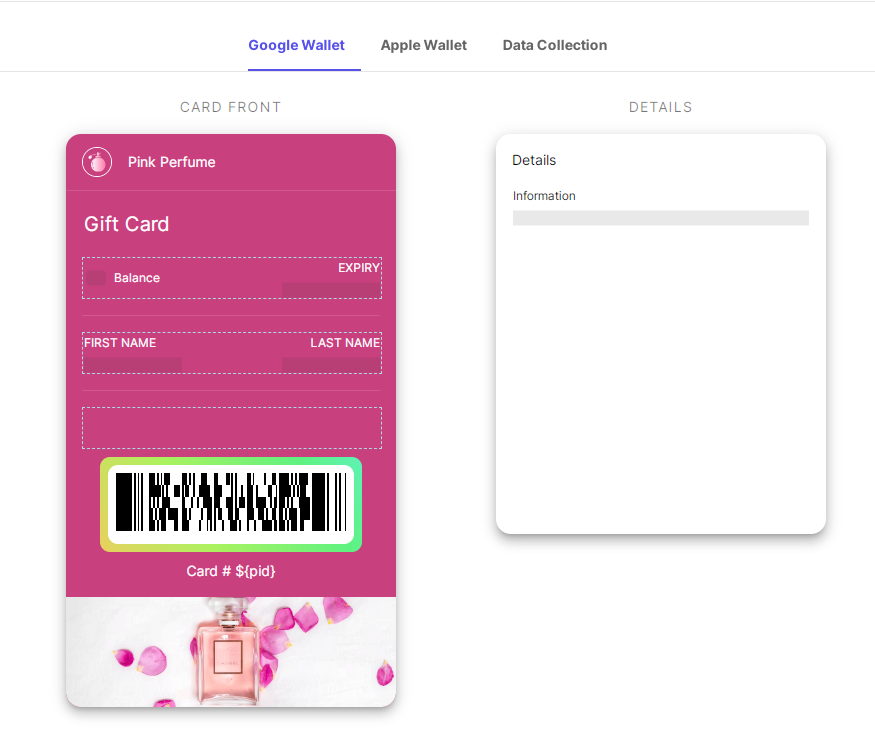Select the LAST NAME field label
Image resolution: width=875 pixels, height=744 pixels.
[x=345, y=343]
